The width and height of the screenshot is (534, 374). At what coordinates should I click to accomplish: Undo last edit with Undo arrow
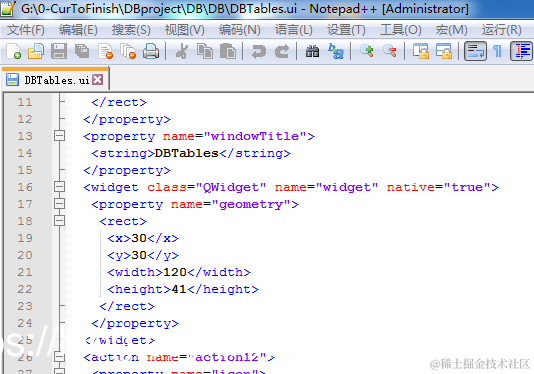[x=258, y=51]
